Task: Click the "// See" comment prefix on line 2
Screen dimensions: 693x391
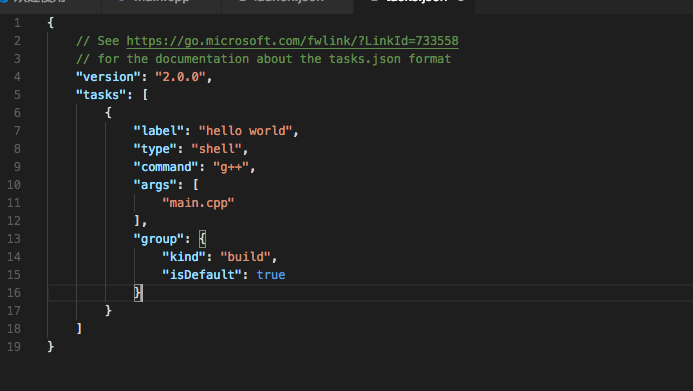Action: tap(97, 41)
